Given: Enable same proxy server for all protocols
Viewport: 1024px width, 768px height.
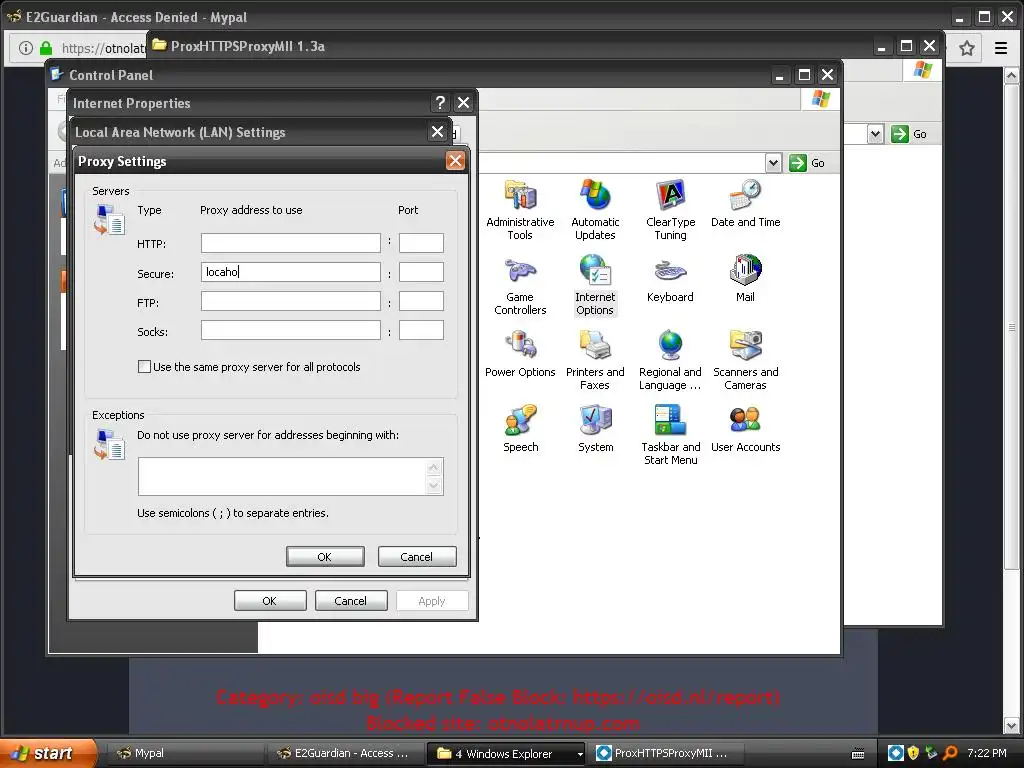Looking at the screenshot, I should tap(144, 367).
